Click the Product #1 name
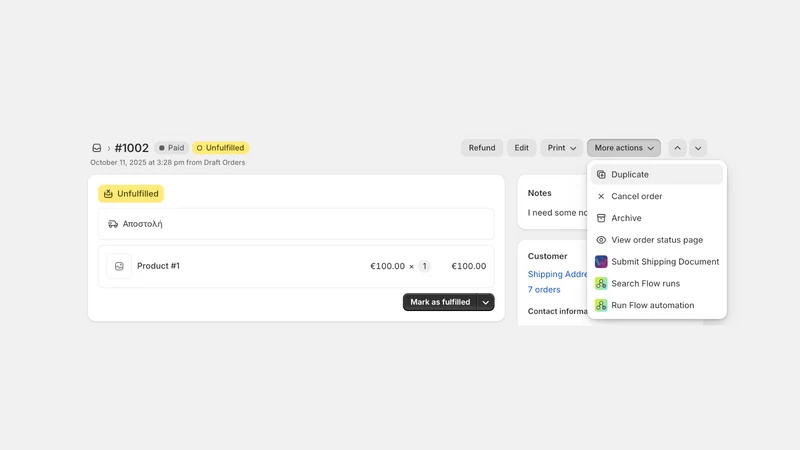800x450 pixels. [x=158, y=266]
